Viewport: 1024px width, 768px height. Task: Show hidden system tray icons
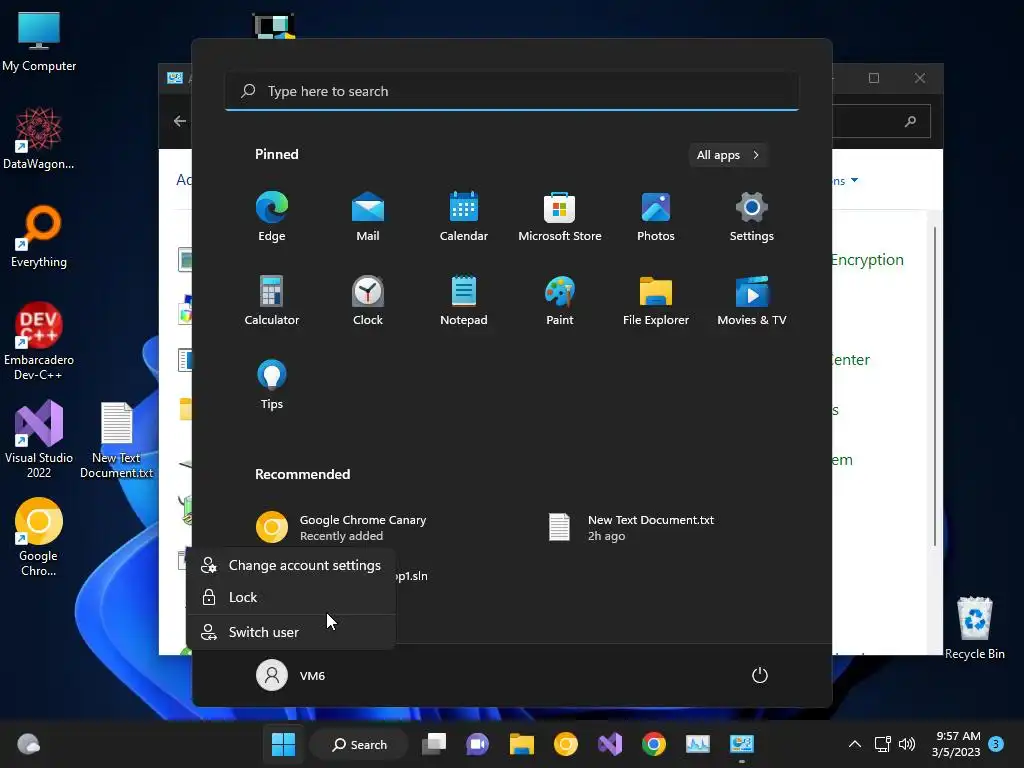854,744
